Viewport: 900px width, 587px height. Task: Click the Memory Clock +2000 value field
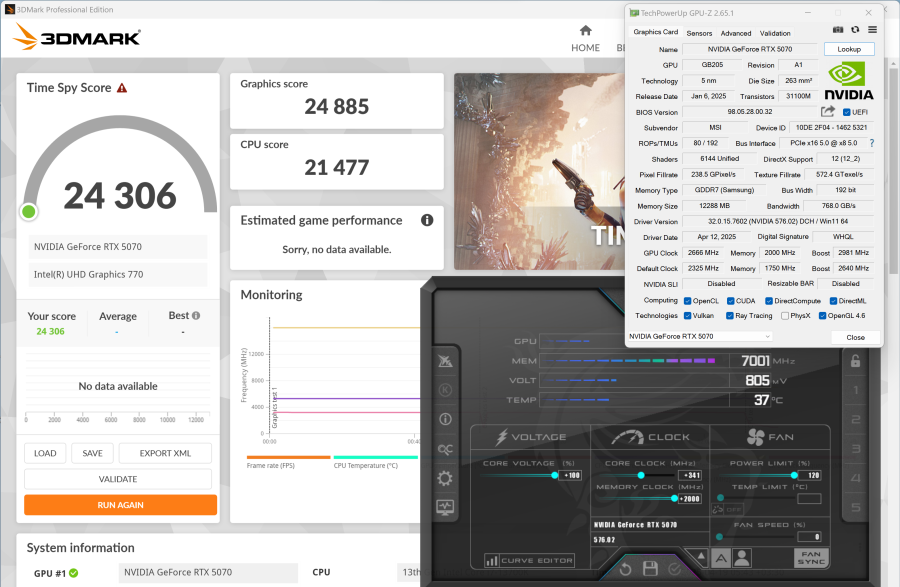click(x=690, y=499)
